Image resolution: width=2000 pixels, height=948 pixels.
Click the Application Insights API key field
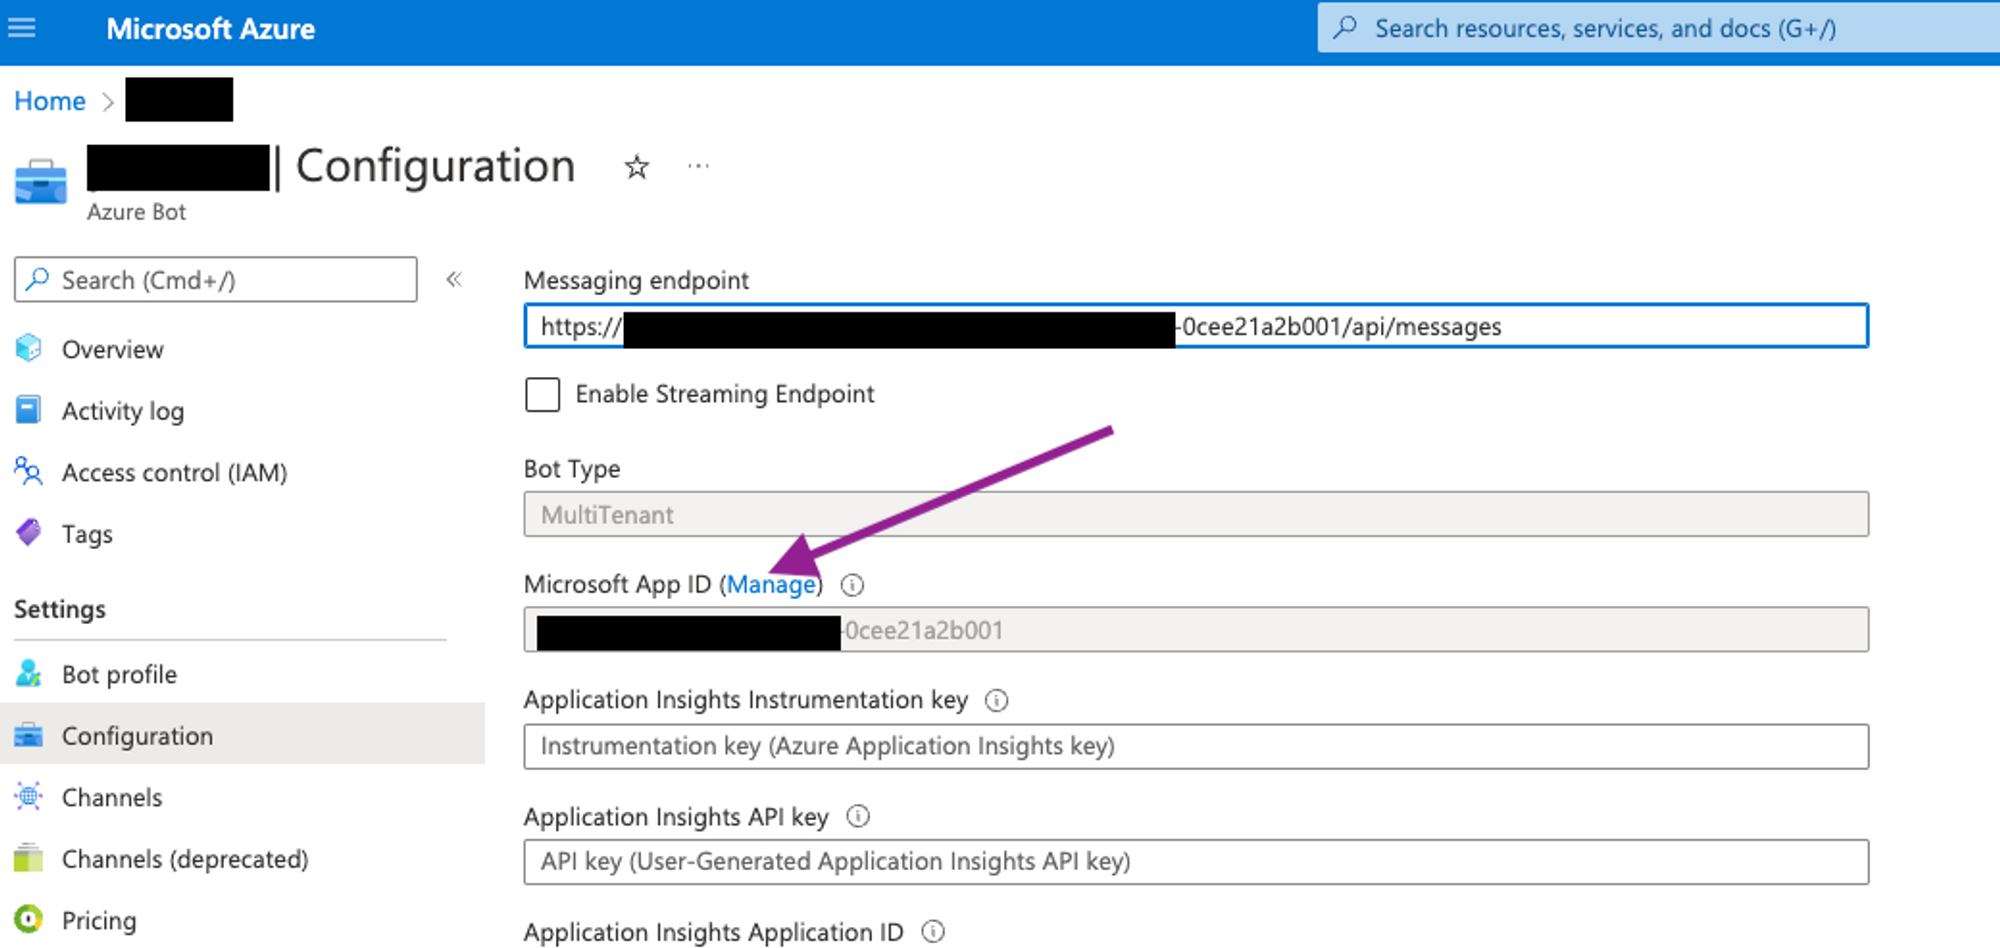click(1196, 862)
